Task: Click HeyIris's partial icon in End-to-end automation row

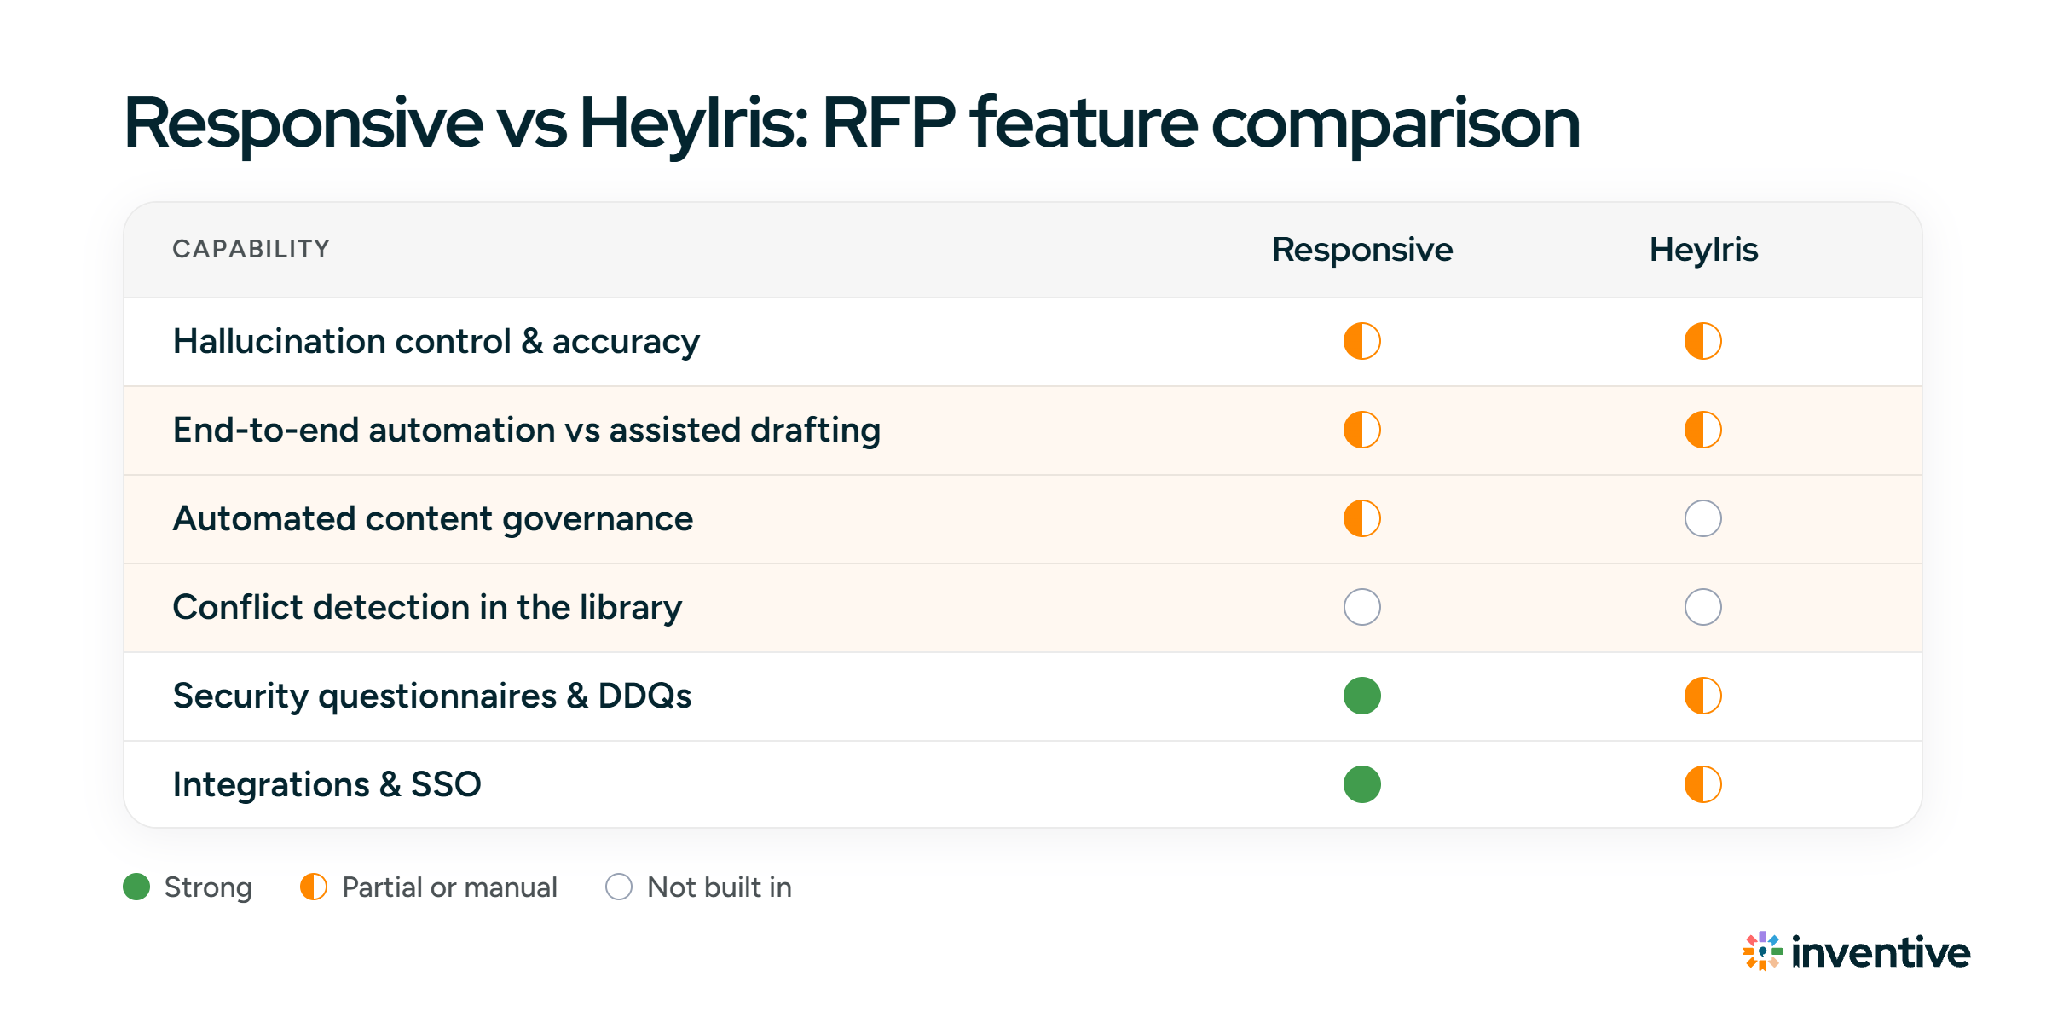Action: tap(1702, 430)
